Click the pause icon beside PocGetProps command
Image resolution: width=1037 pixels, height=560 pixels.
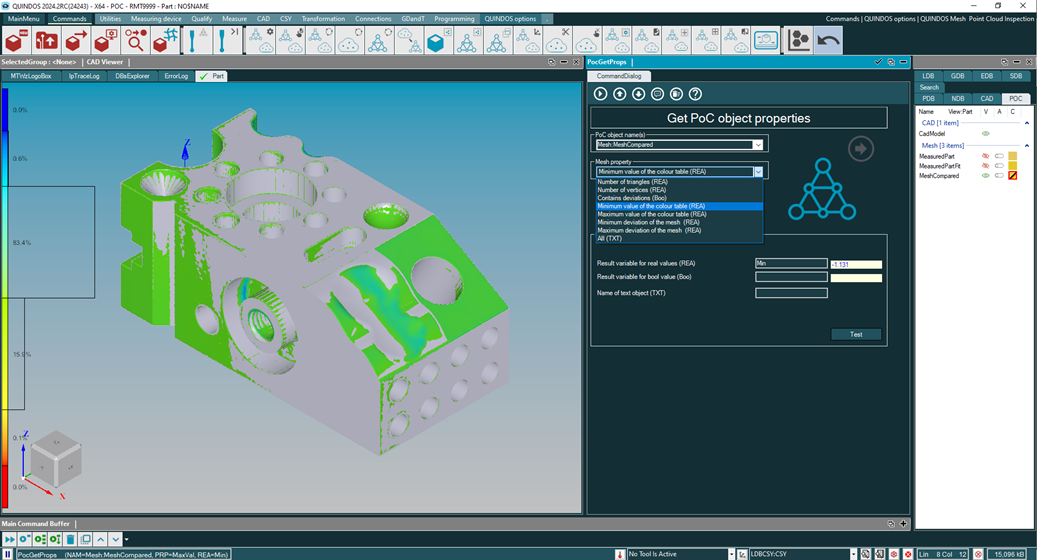coord(8,554)
